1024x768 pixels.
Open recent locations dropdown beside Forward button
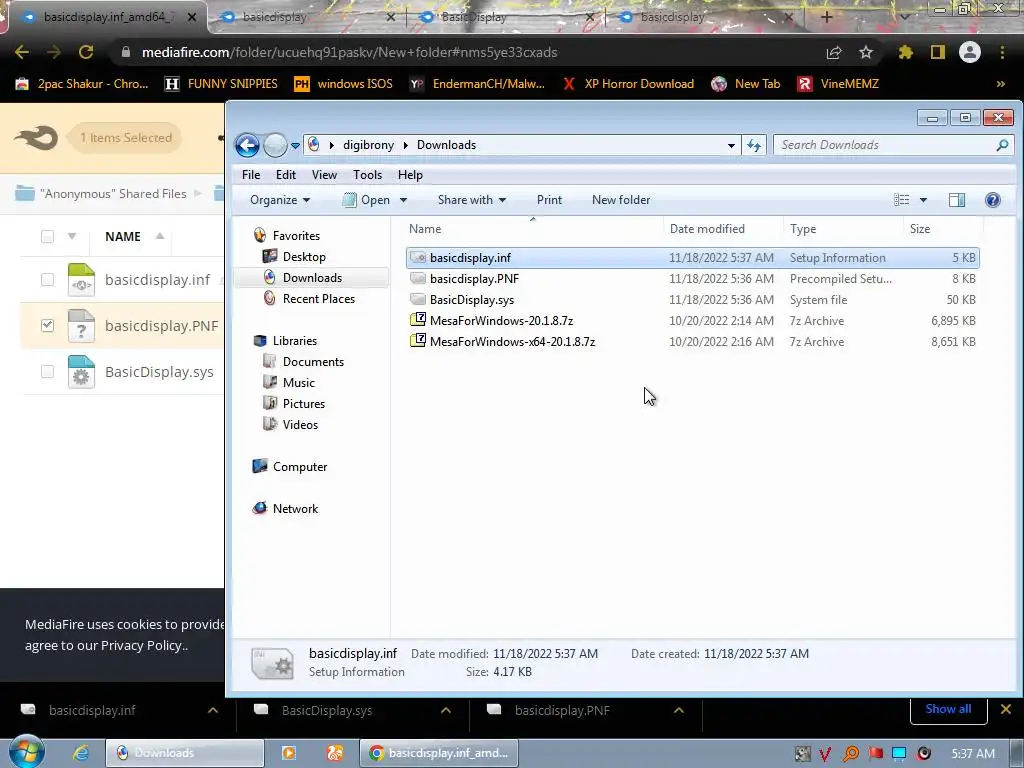295,146
